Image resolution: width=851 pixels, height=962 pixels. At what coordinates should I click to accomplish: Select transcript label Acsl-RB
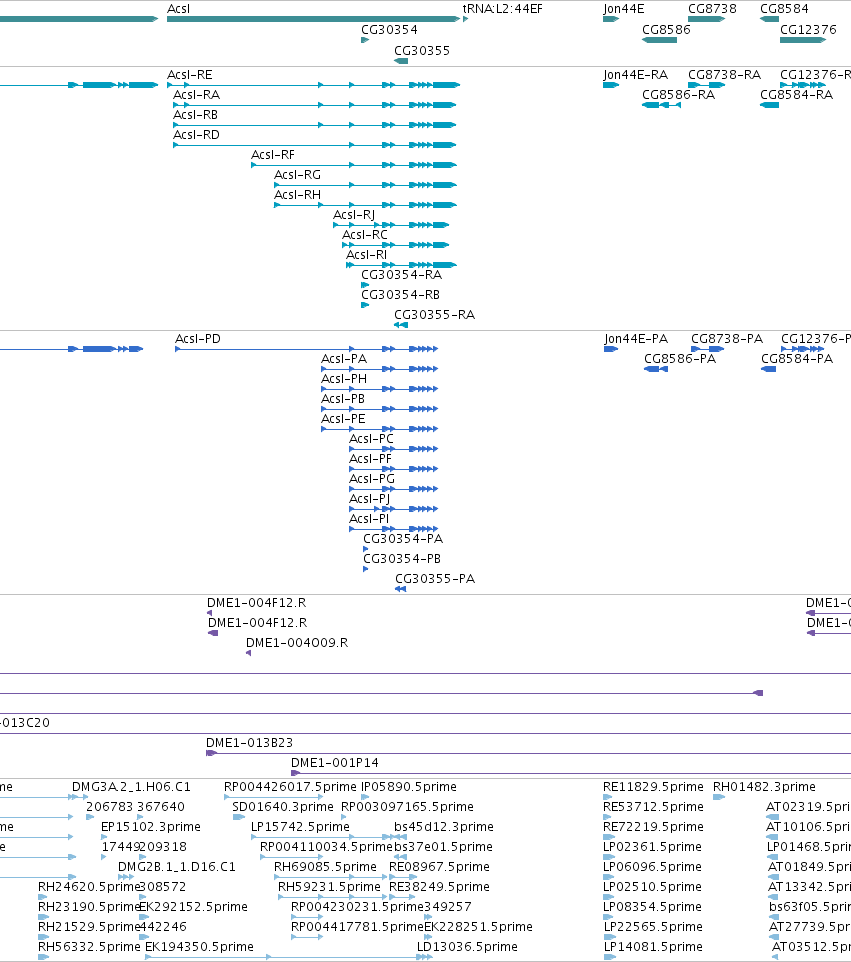[x=195, y=115]
